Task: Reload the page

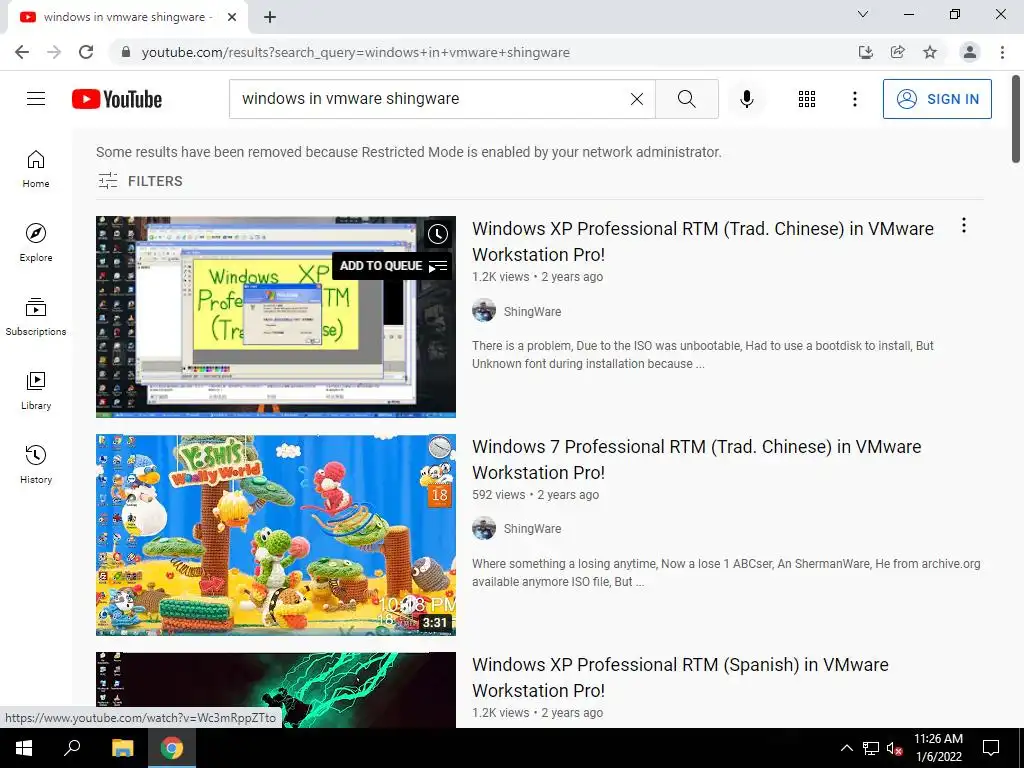Action: click(x=86, y=52)
